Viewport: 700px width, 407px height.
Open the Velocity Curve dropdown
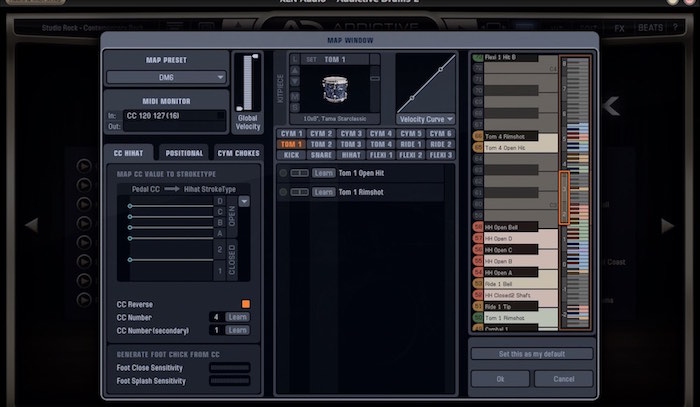(425, 119)
